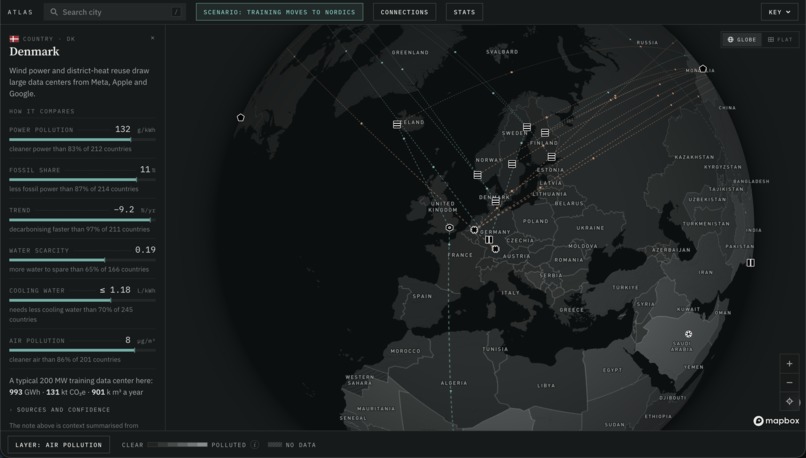This screenshot has width=806, height=458.
Task: Click the data center marker above the Finland label
Action: click(x=545, y=133)
